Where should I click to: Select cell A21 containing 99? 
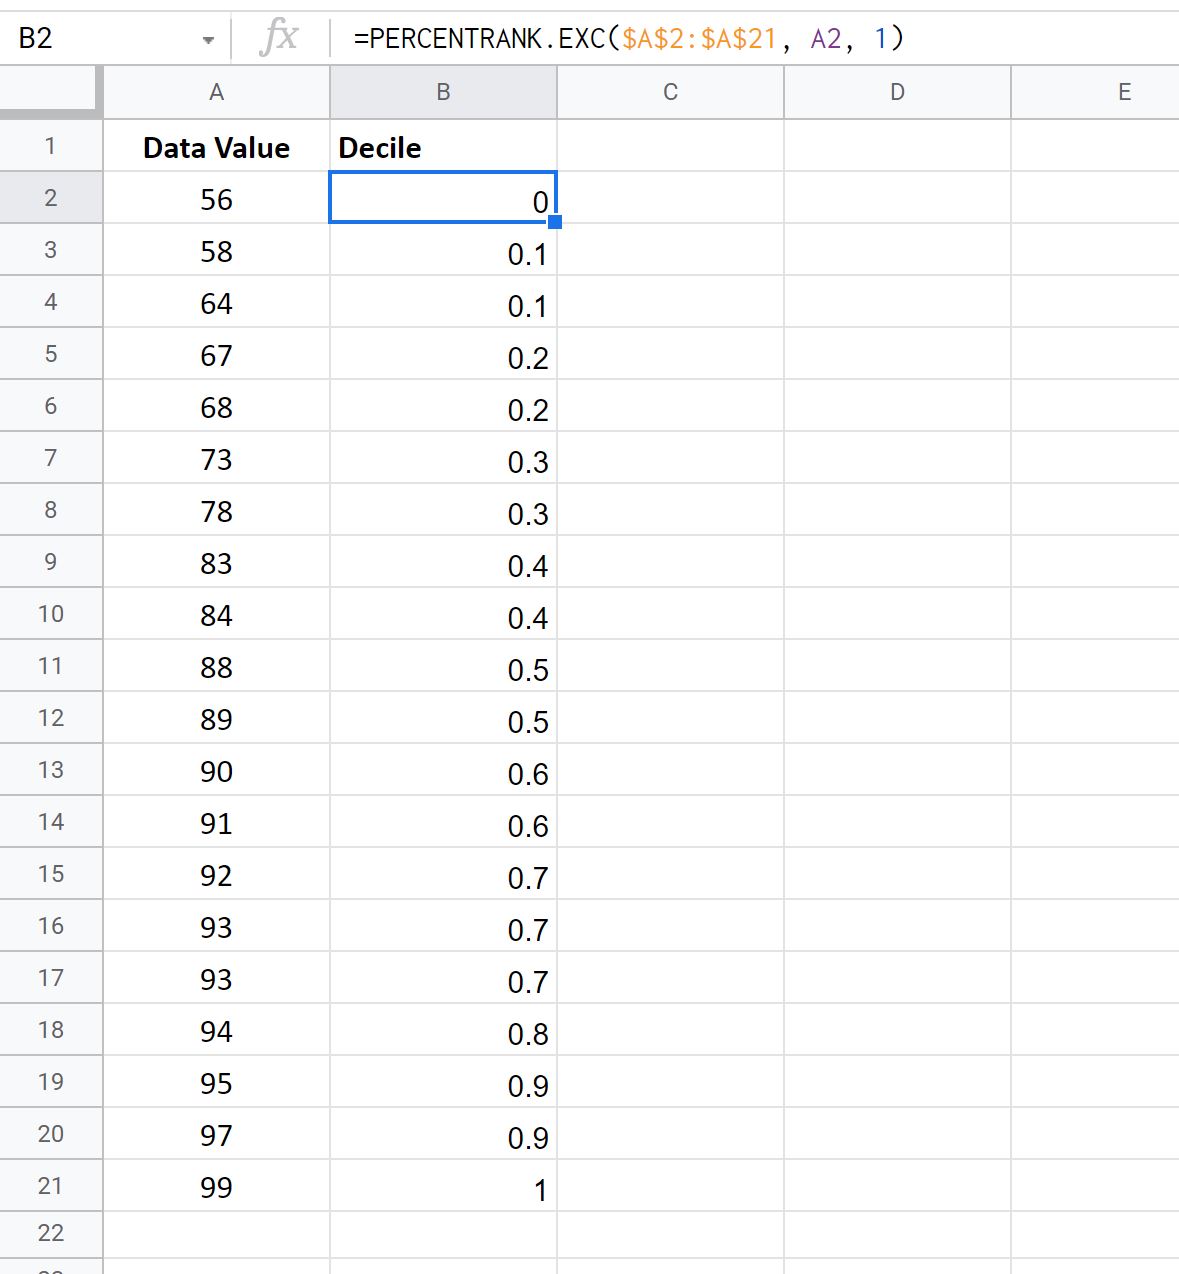click(x=216, y=1187)
